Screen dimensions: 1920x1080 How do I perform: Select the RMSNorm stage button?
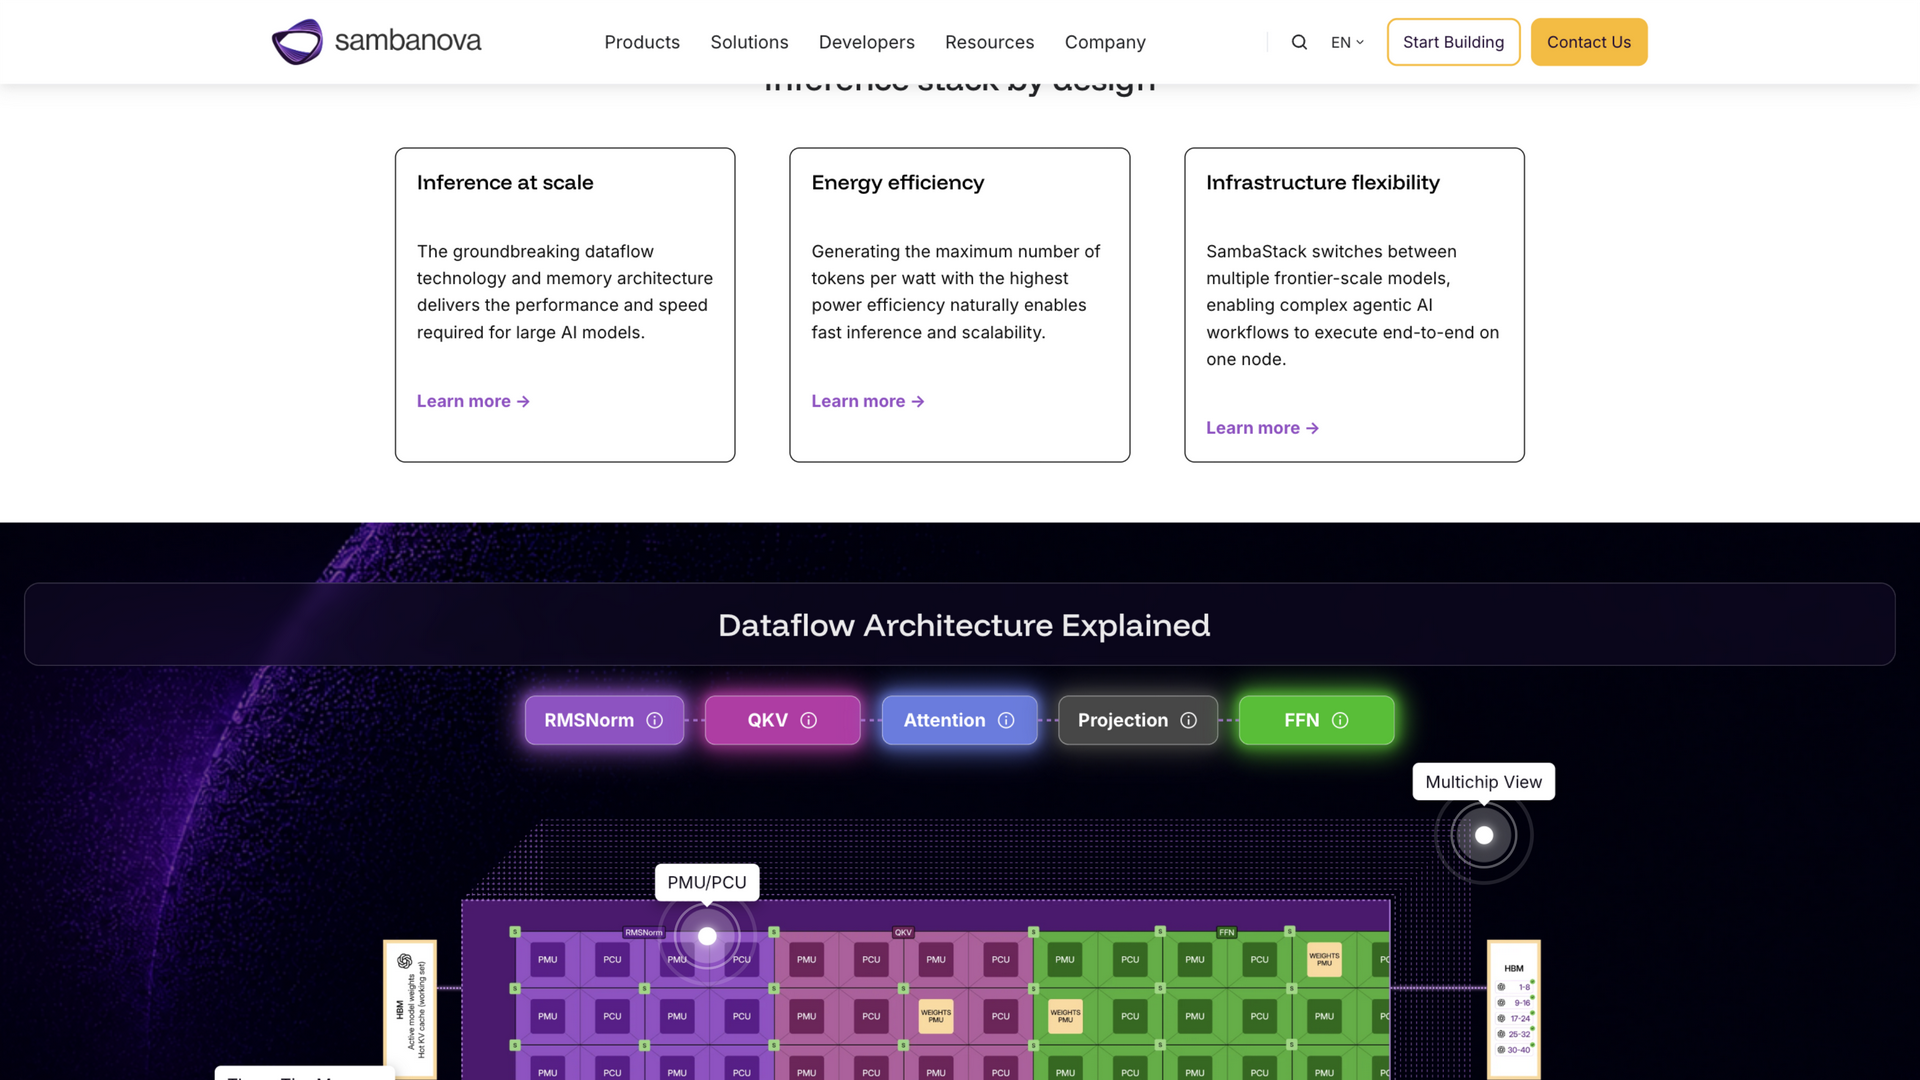click(604, 720)
